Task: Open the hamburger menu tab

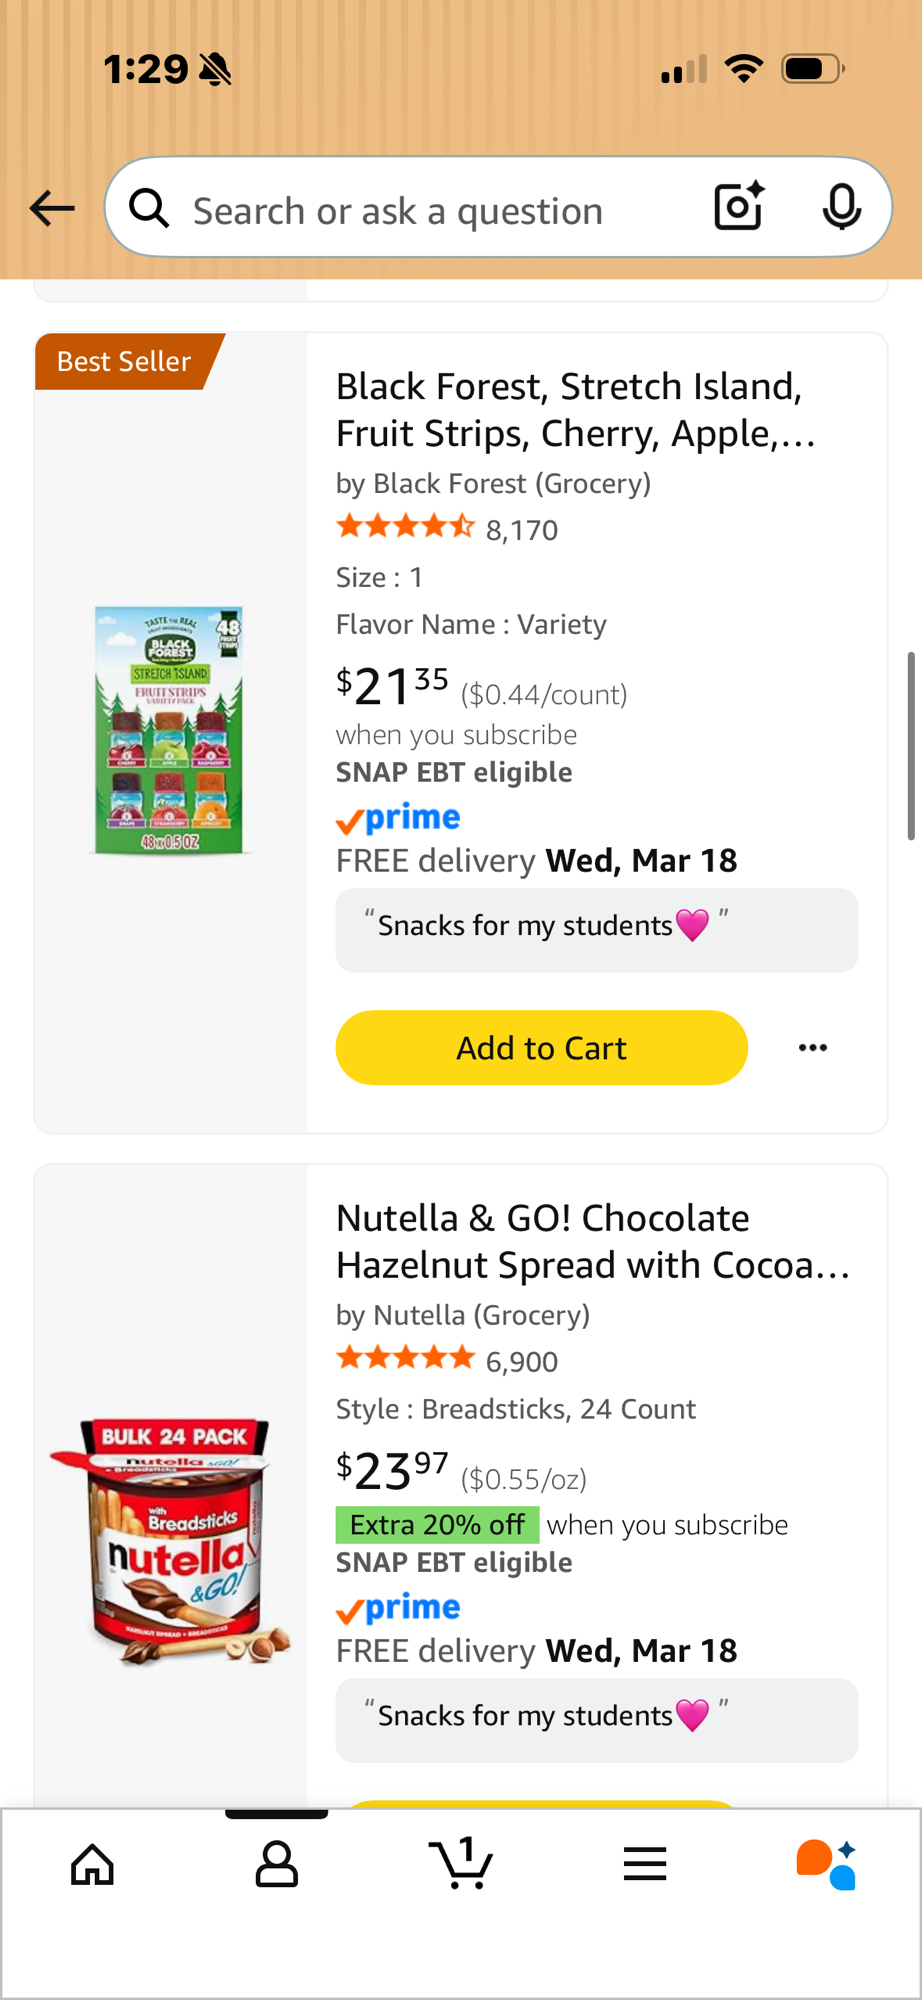Action: point(645,1864)
